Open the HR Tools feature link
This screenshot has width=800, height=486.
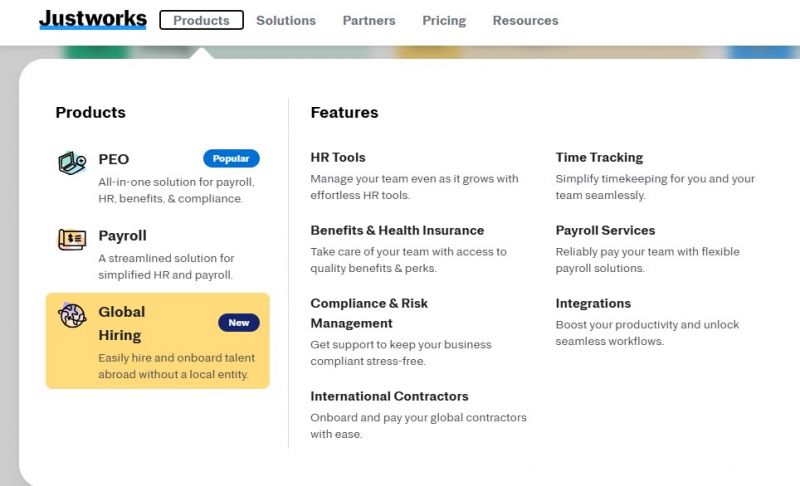tap(338, 158)
